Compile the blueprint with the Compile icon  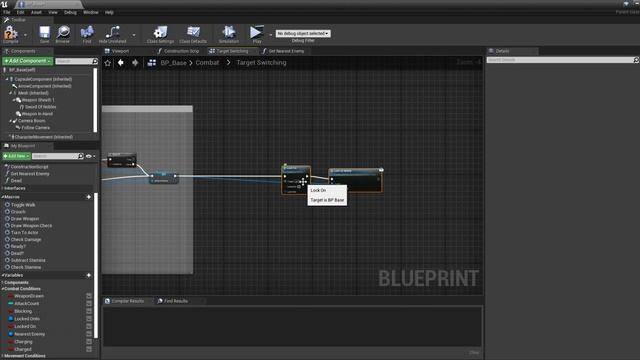tap(11, 33)
